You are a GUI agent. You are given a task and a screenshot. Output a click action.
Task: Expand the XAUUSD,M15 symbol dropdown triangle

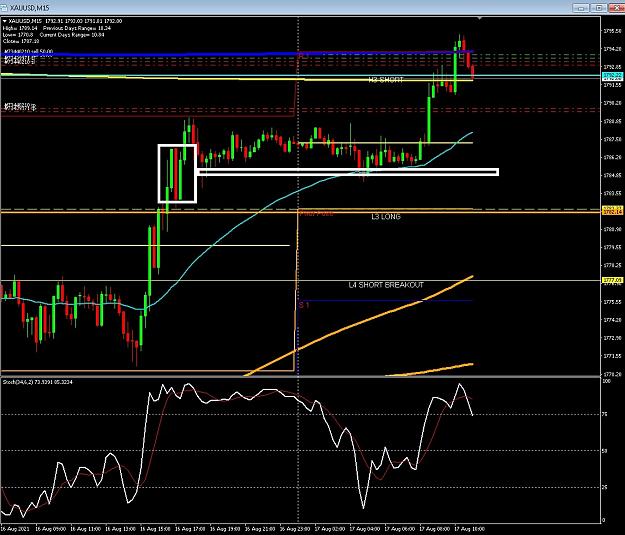tap(4, 21)
